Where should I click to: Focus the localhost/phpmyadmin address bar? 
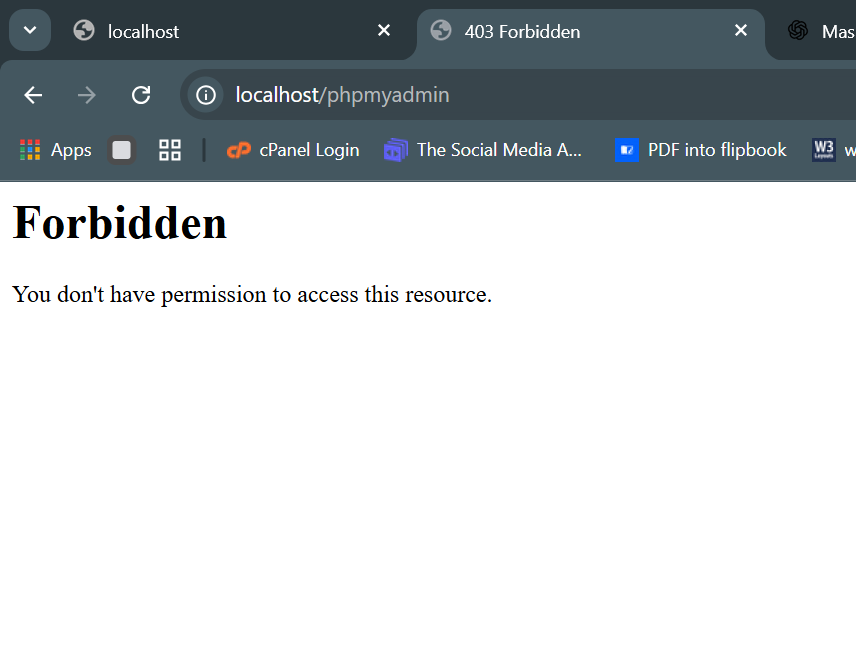click(x=500, y=95)
